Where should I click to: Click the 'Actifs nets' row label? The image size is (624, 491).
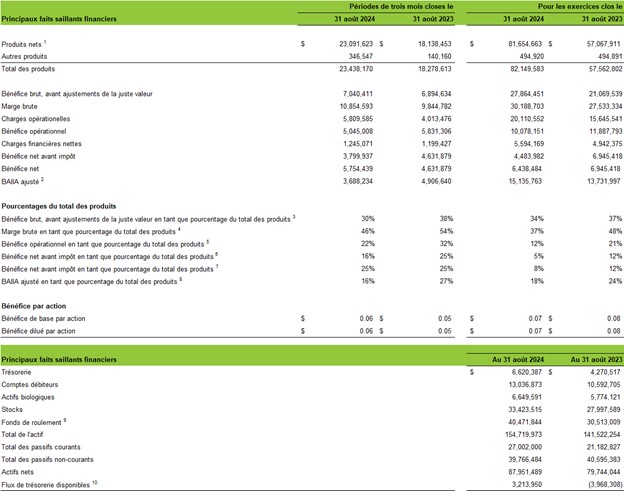18,472
